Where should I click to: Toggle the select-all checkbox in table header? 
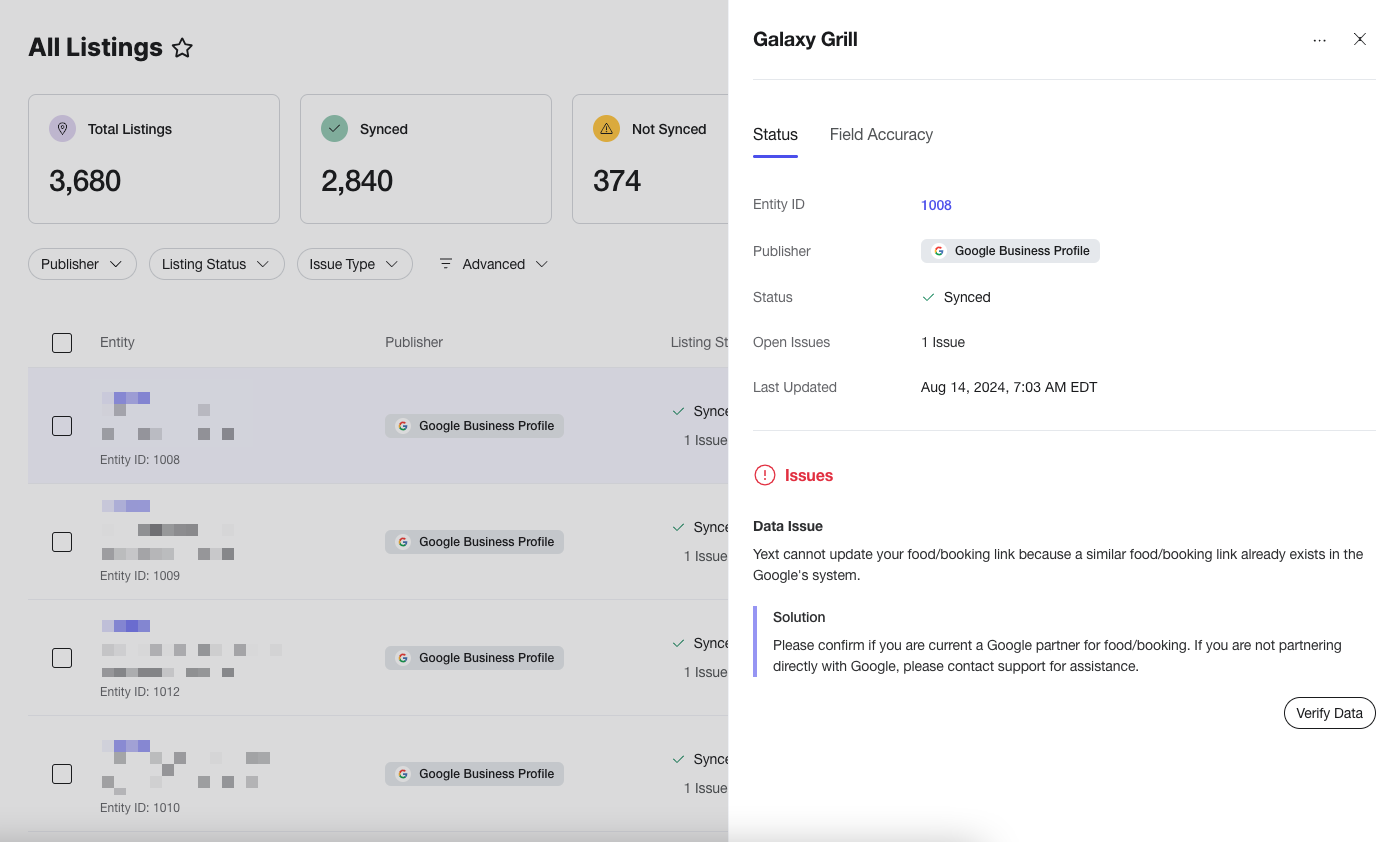[62, 343]
